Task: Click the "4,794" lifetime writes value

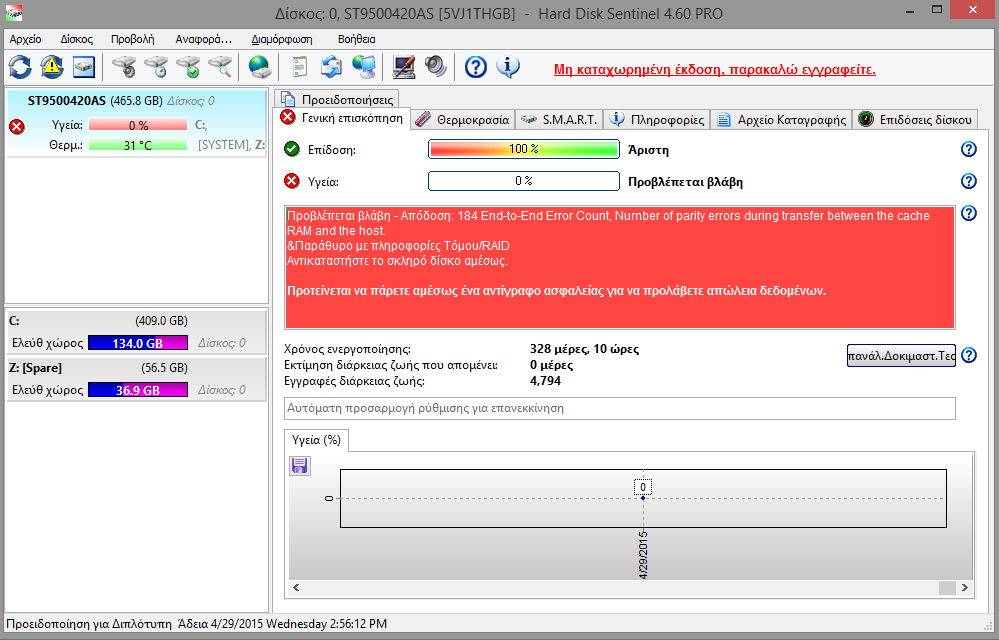Action: pyautogui.click(x=545, y=381)
